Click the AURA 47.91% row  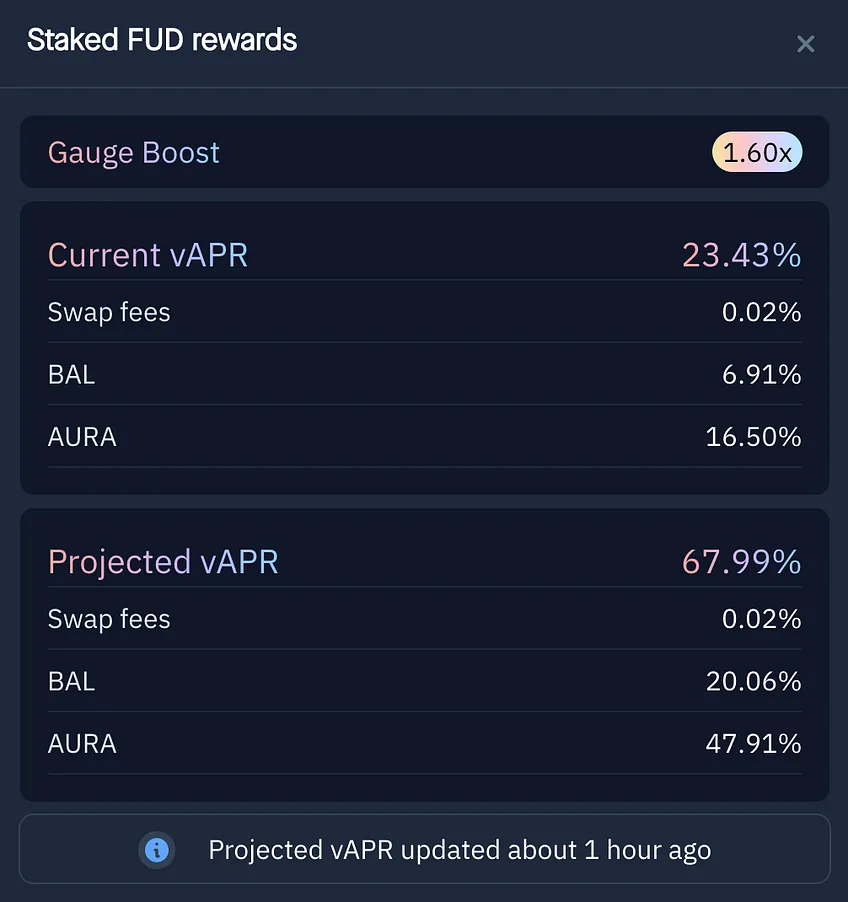tap(425, 743)
